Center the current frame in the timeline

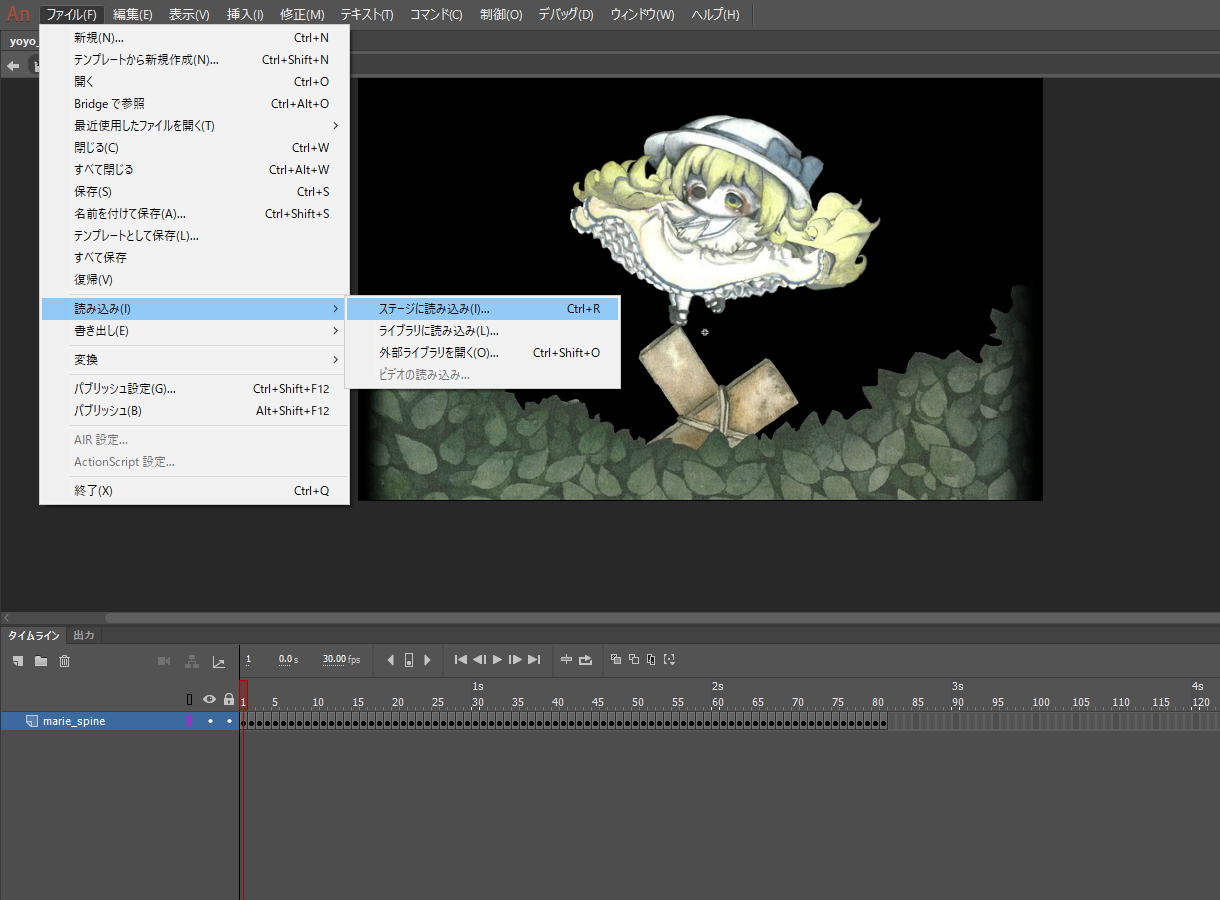tap(566, 660)
